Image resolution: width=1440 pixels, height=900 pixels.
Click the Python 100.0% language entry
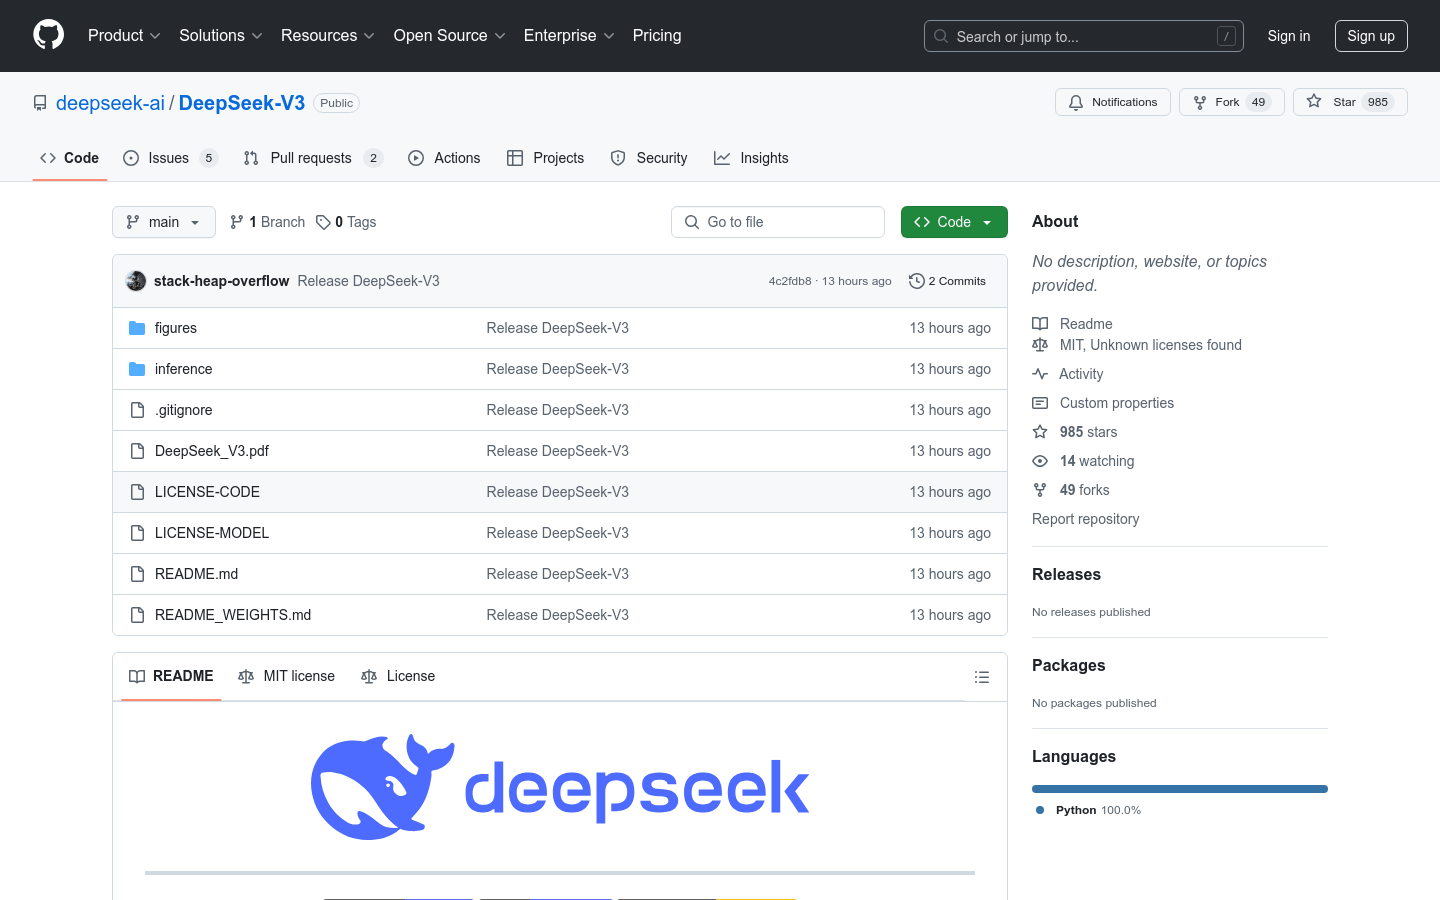(x=1088, y=810)
